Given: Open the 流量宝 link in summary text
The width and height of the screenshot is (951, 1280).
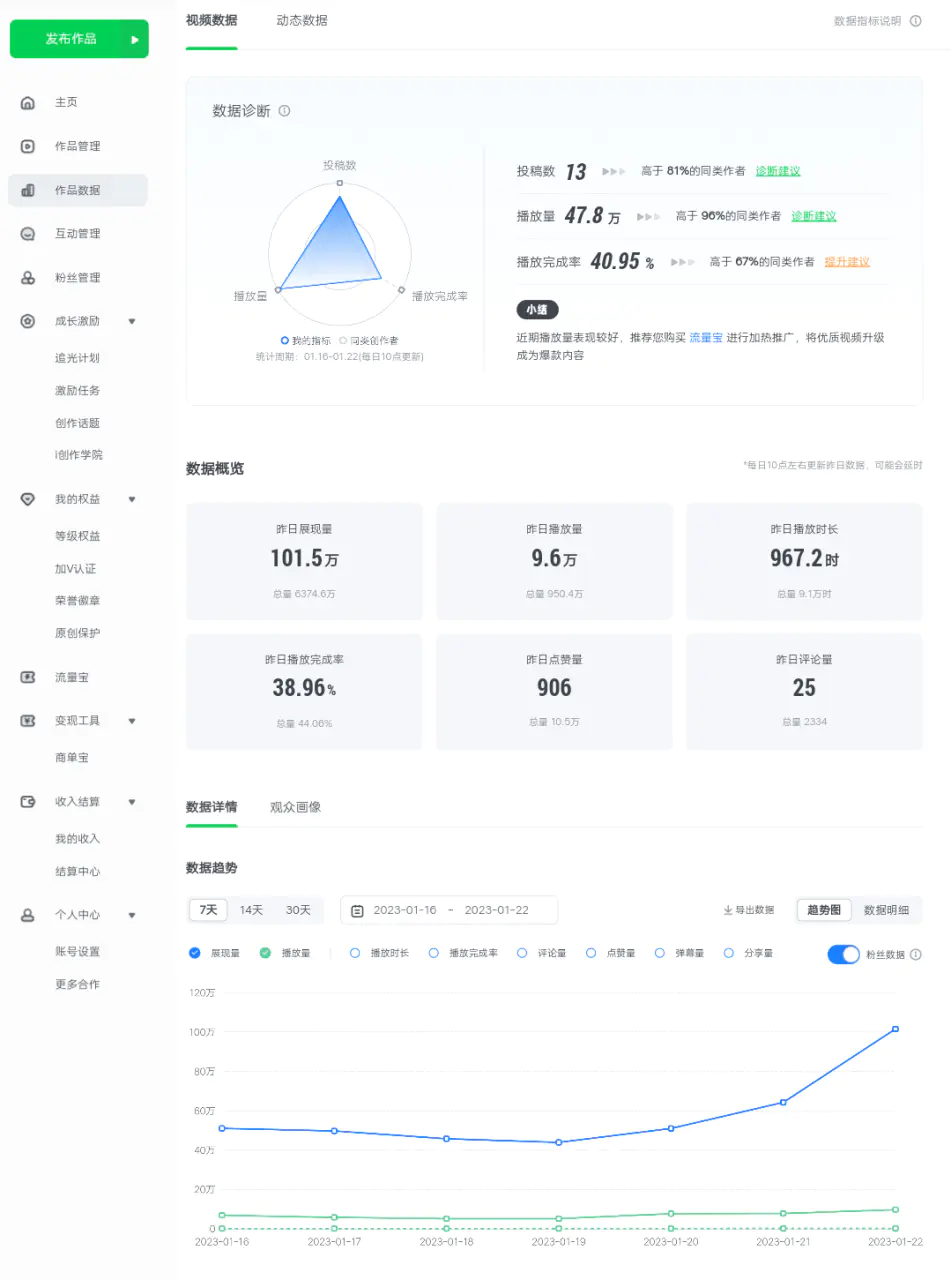Looking at the screenshot, I should point(705,338).
